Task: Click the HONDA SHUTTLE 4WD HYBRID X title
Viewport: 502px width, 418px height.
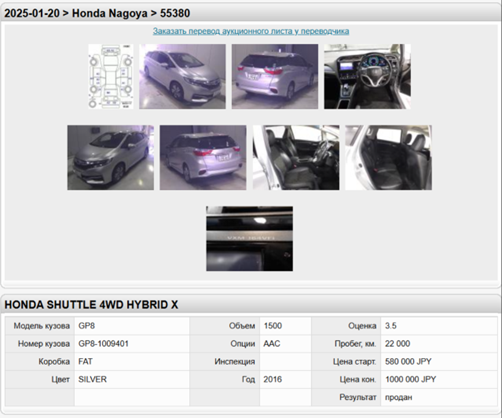Action: click(91, 305)
